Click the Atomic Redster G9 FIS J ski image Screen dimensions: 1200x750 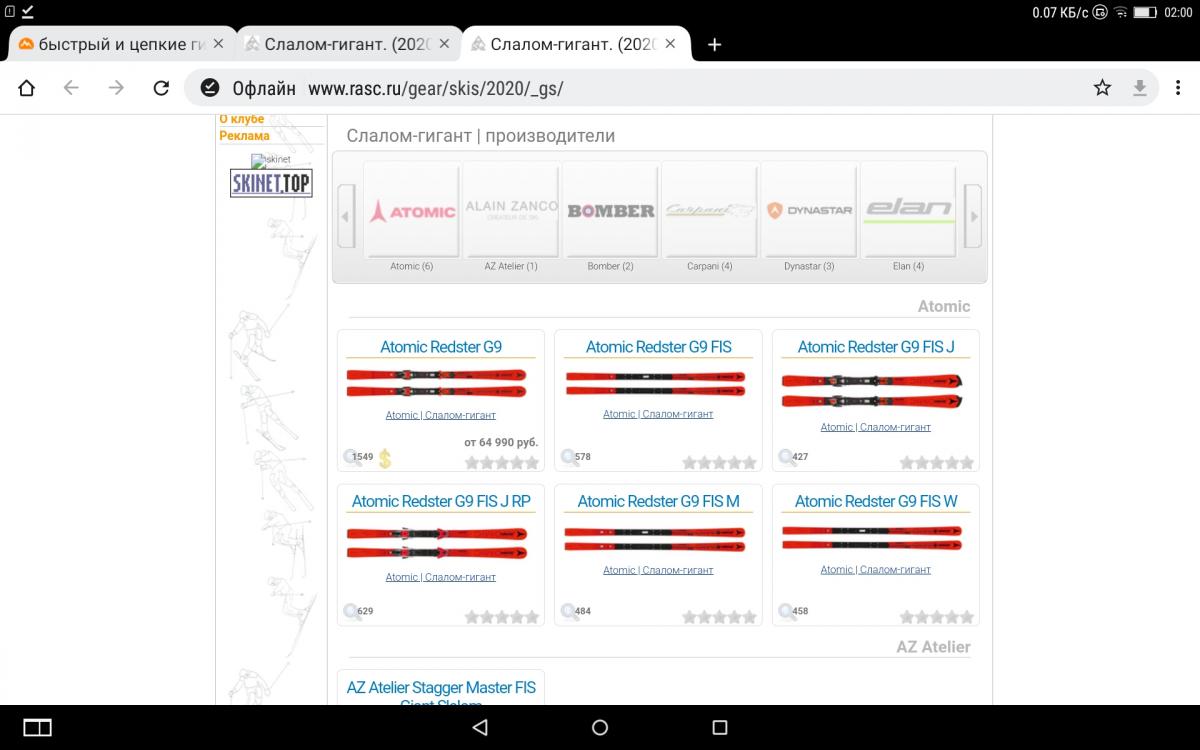[872, 391]
